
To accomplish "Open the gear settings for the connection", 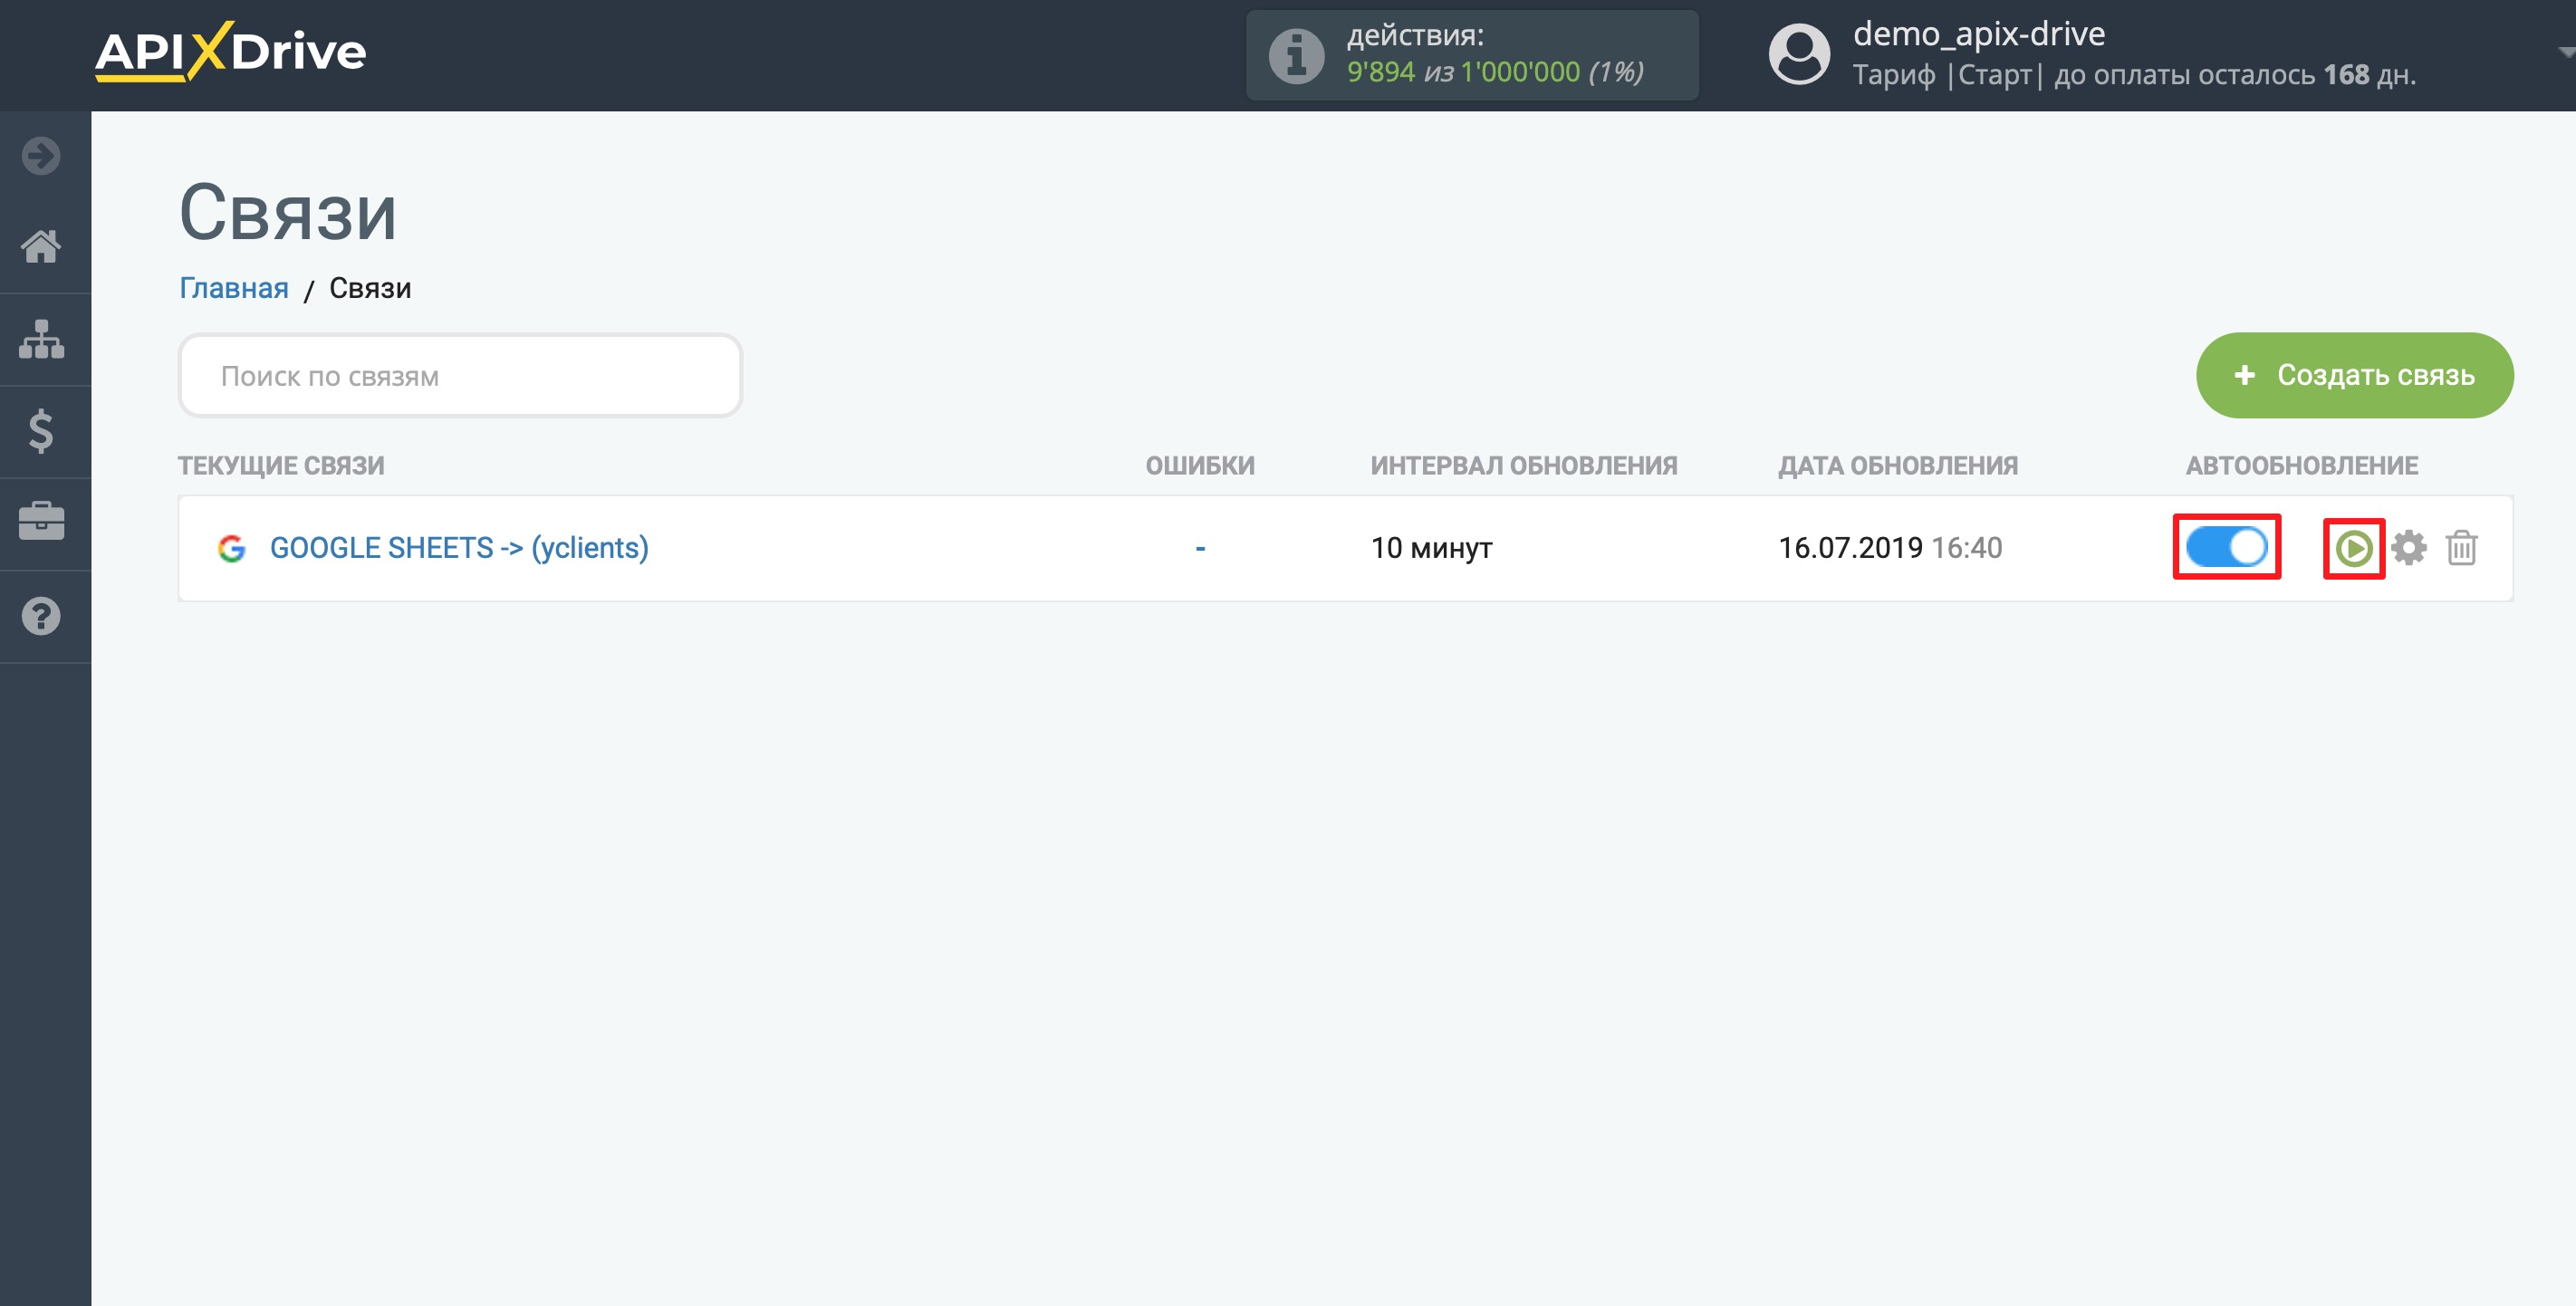I will (x=2409, y=548).
